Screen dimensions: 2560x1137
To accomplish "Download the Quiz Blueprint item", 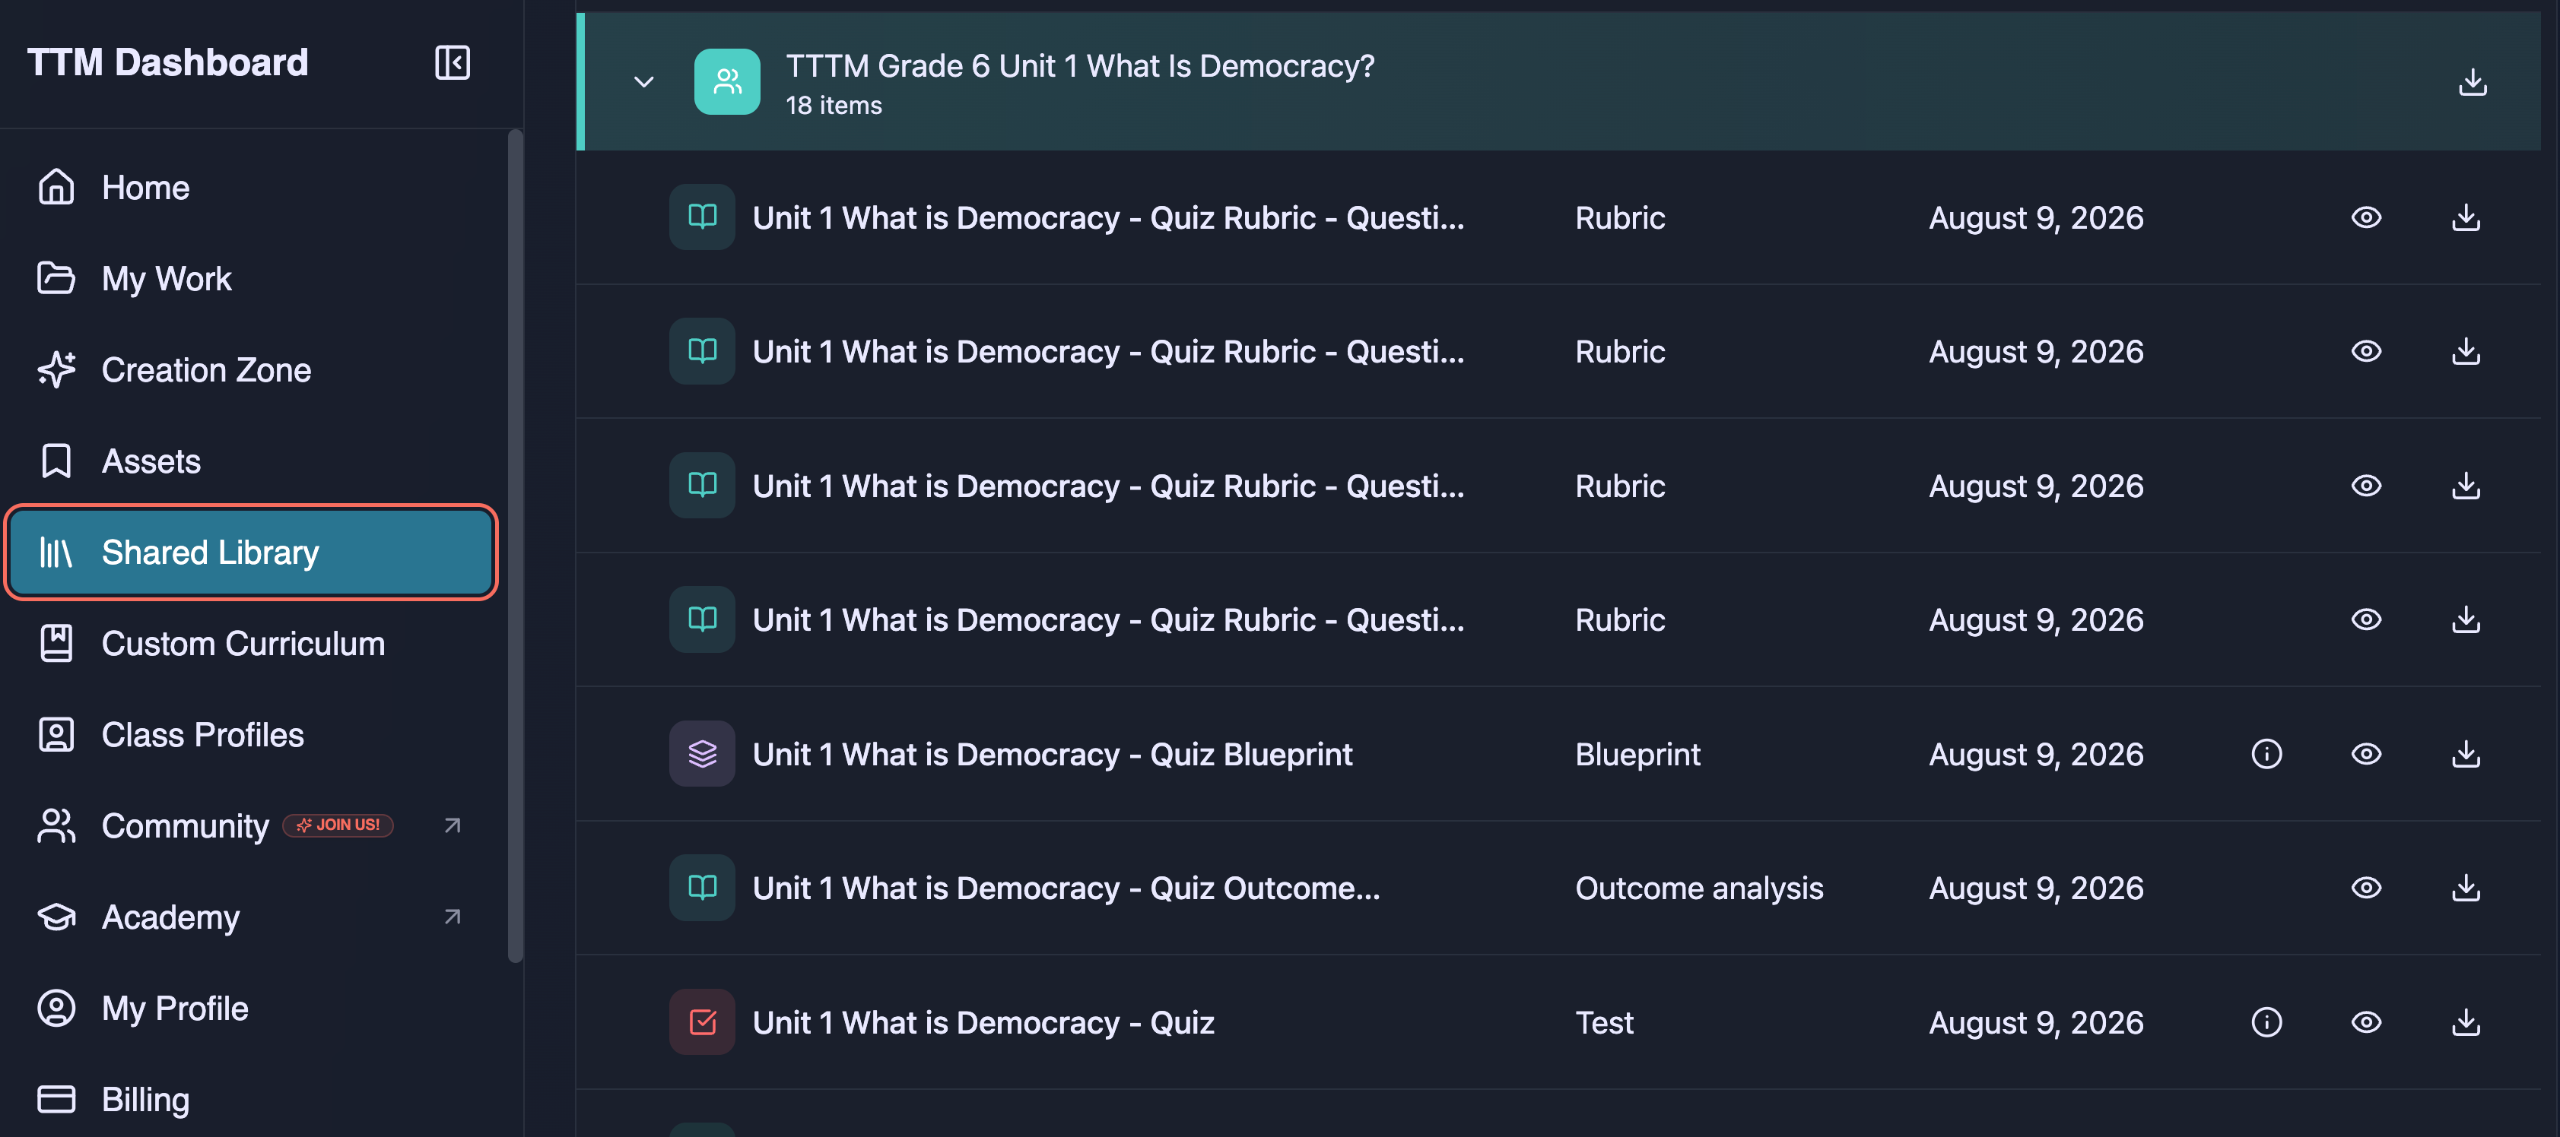I will 2467,754.
